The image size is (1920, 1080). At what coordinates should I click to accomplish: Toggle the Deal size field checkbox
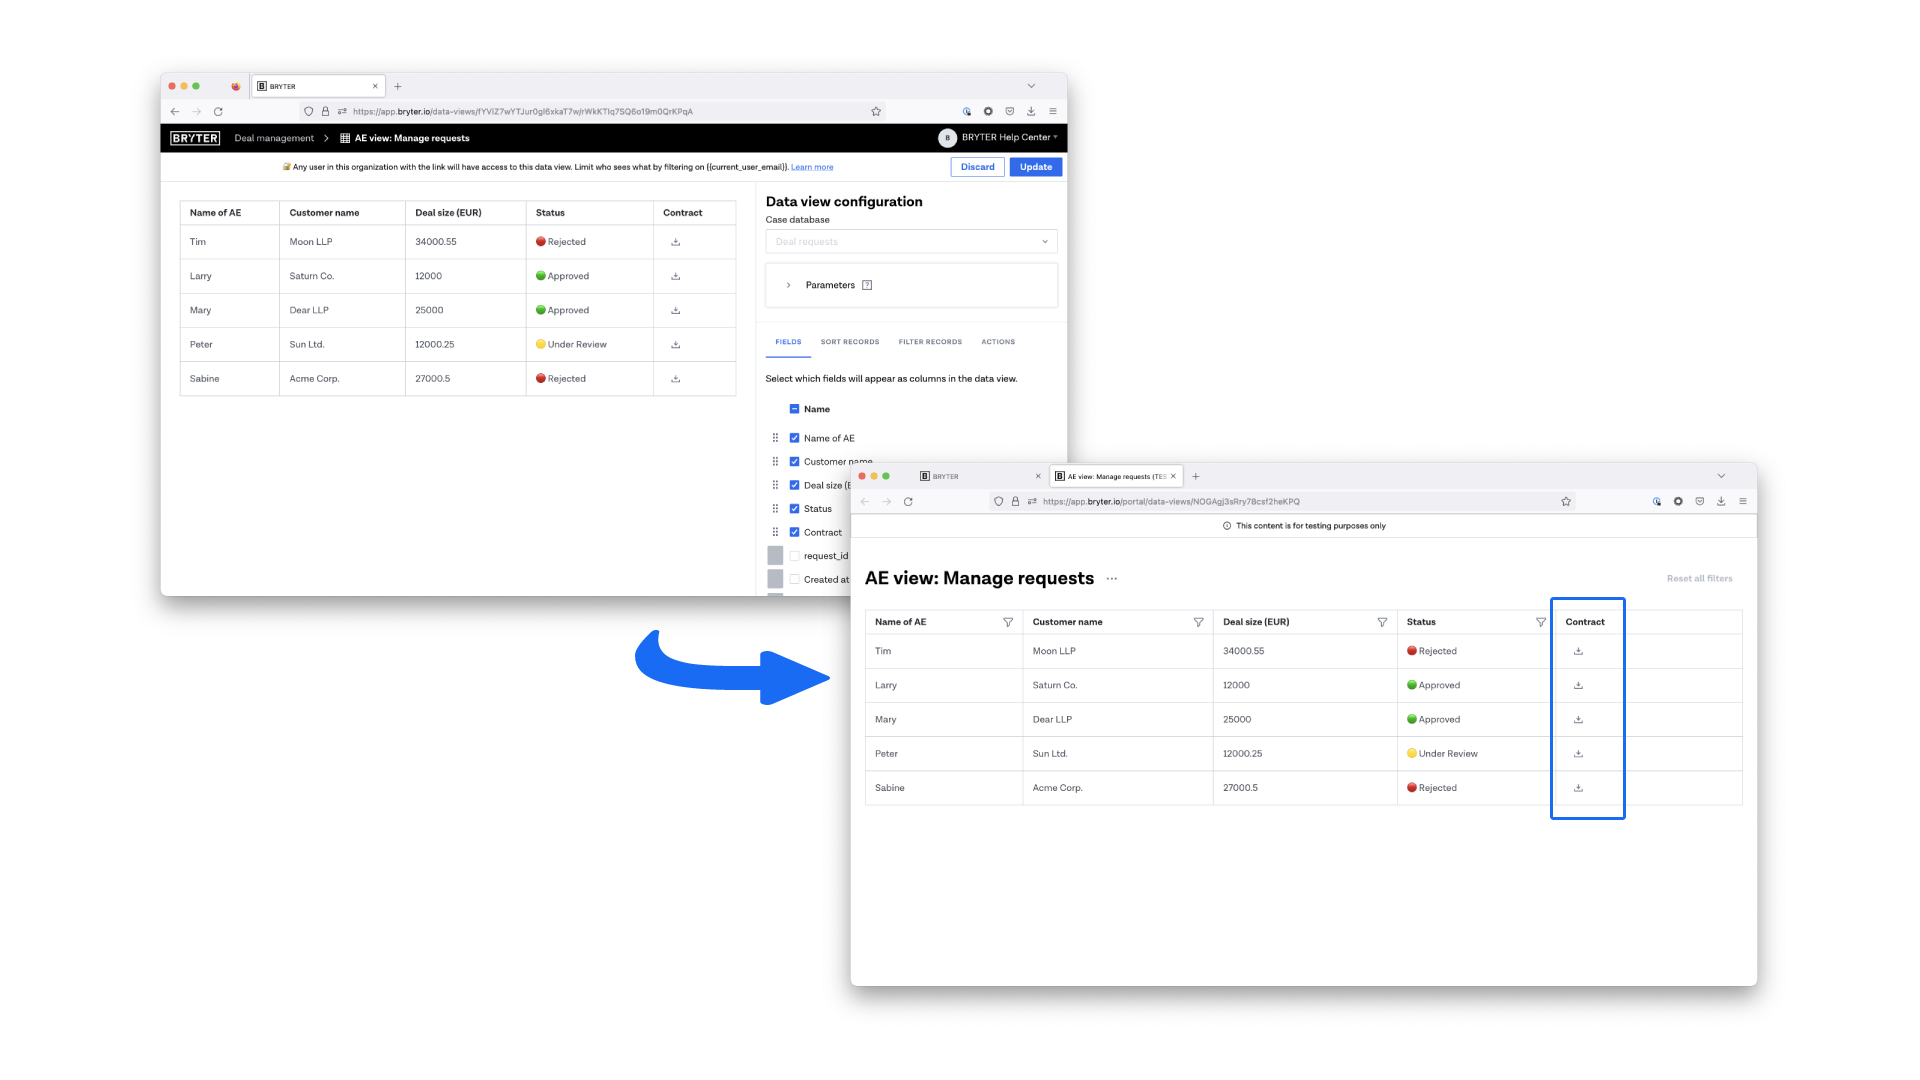[794, 485]
